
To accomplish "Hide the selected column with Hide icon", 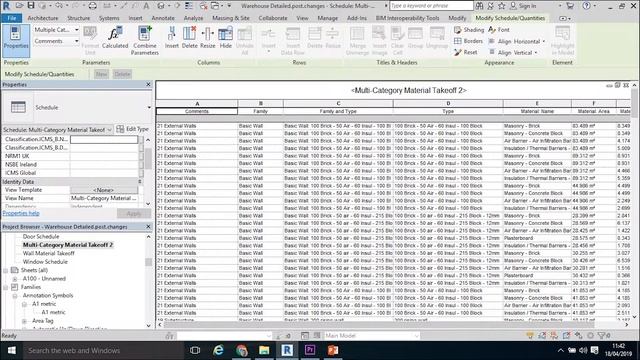I will click(225, 38).
